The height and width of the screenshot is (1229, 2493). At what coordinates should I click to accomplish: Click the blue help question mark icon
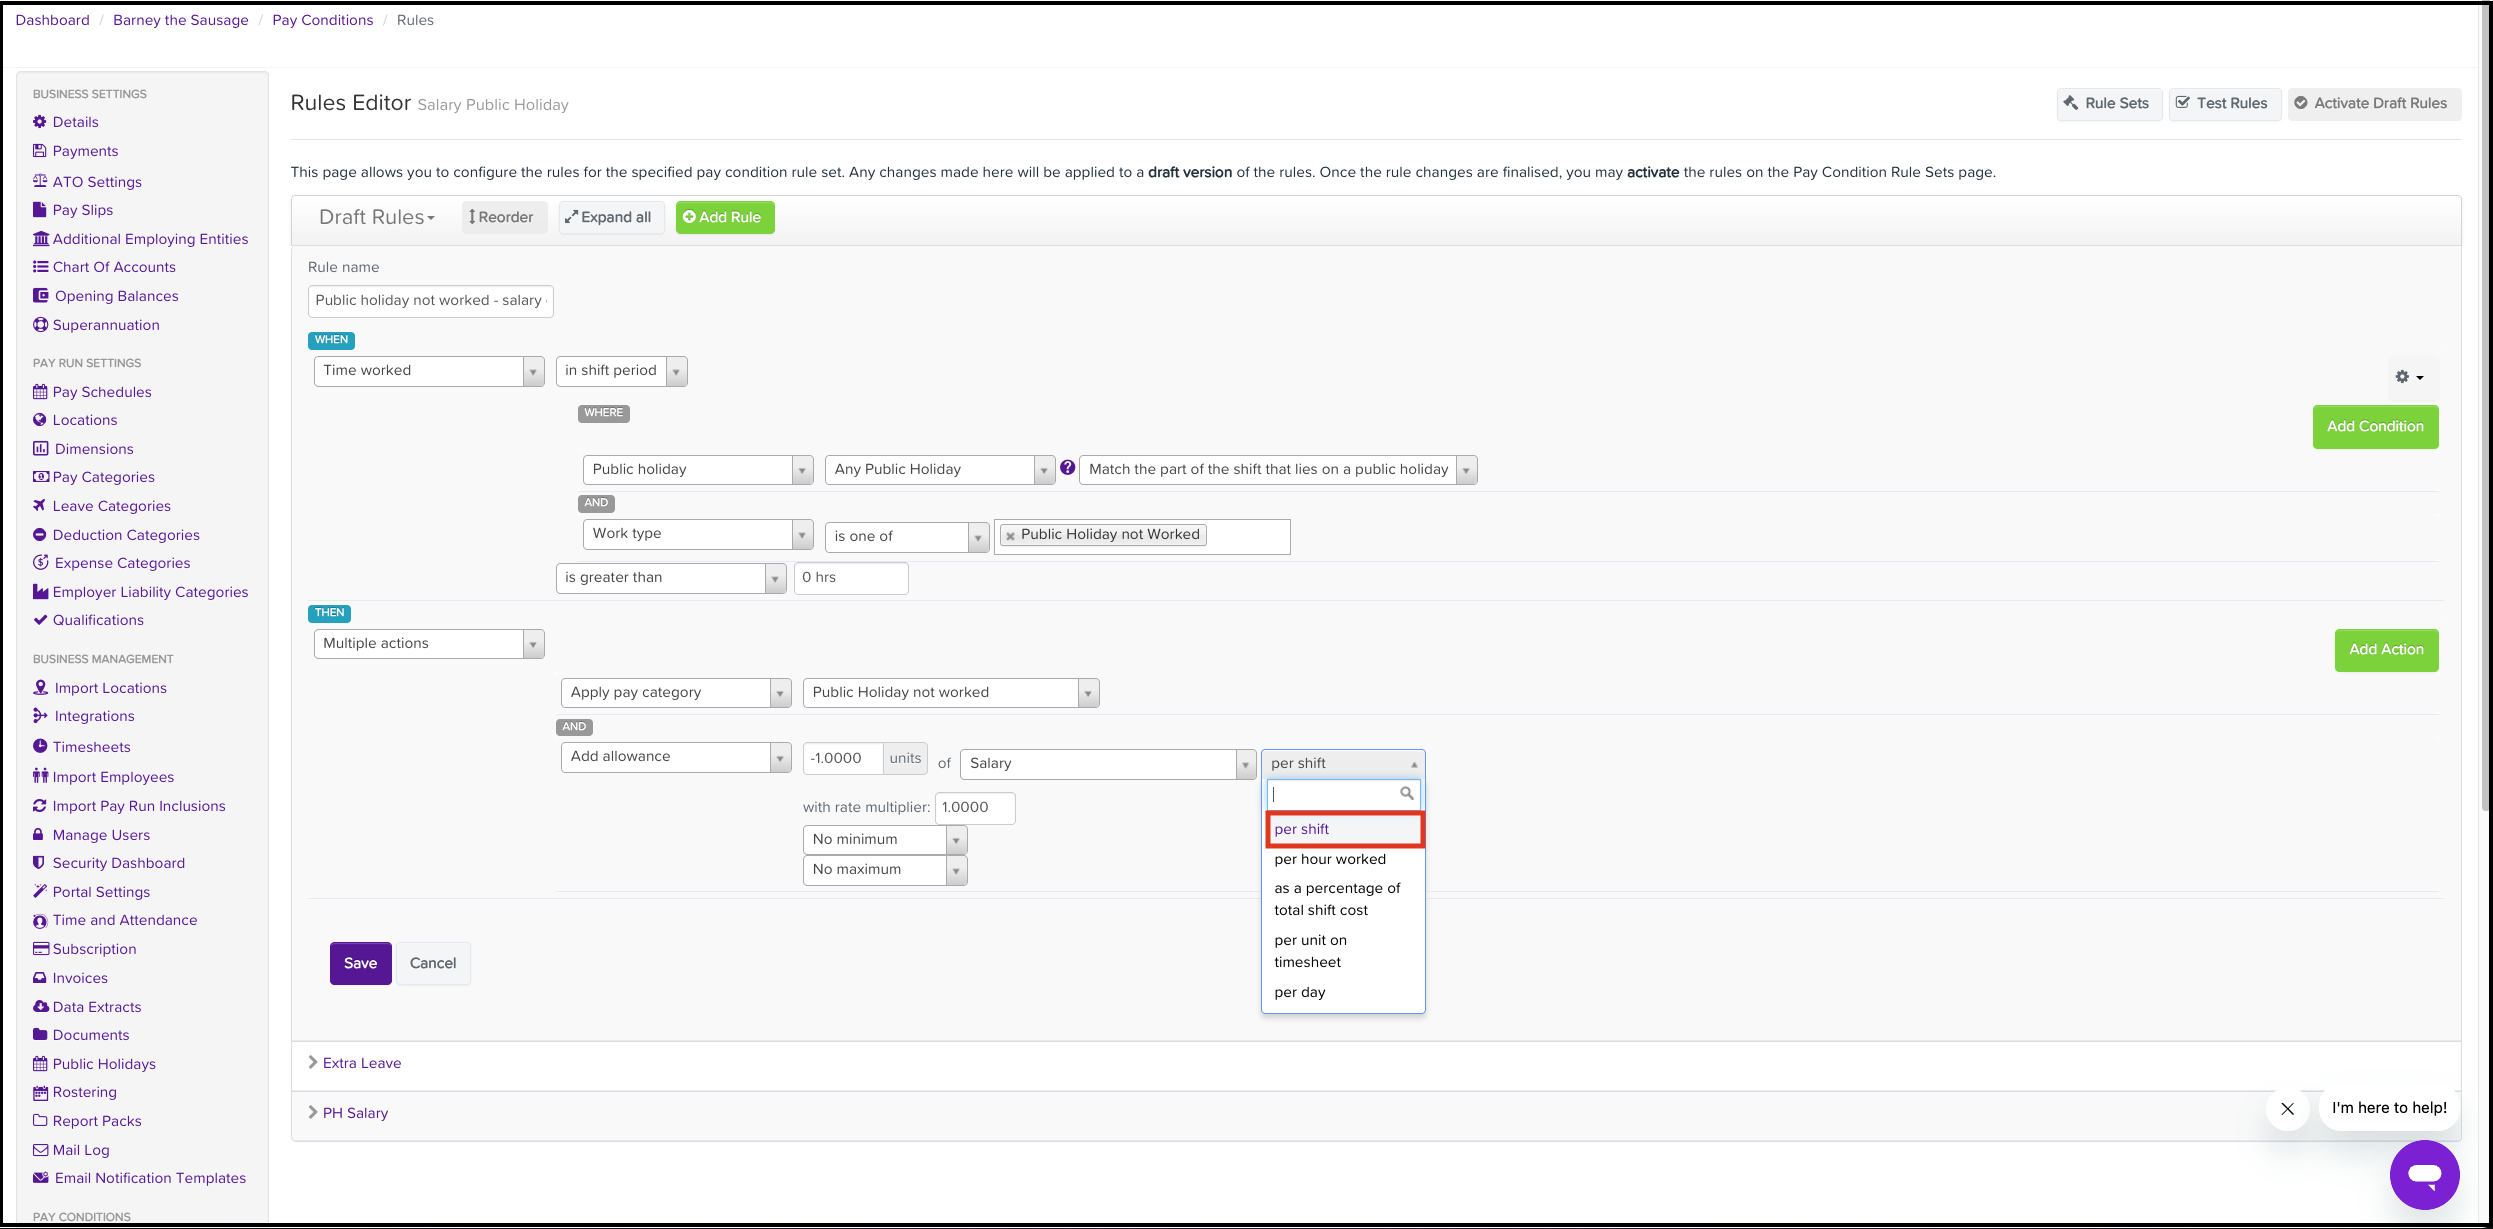tap(1067, 468)
